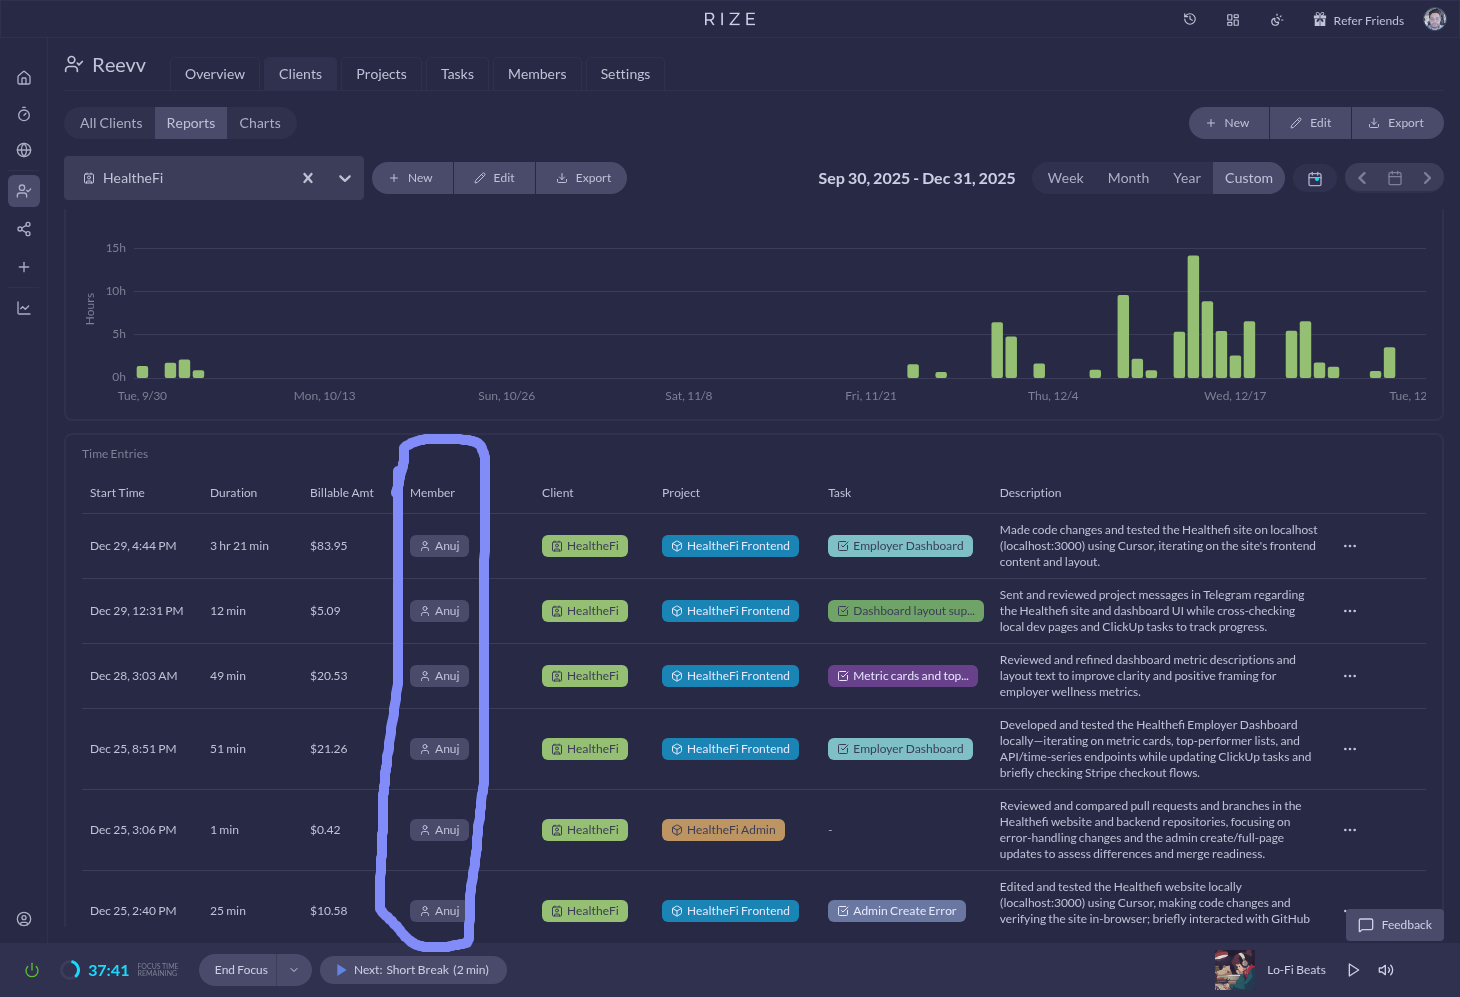Clear the HealtheFi client selection
This screenshot has height=997, width=1460.
[308, 178]
